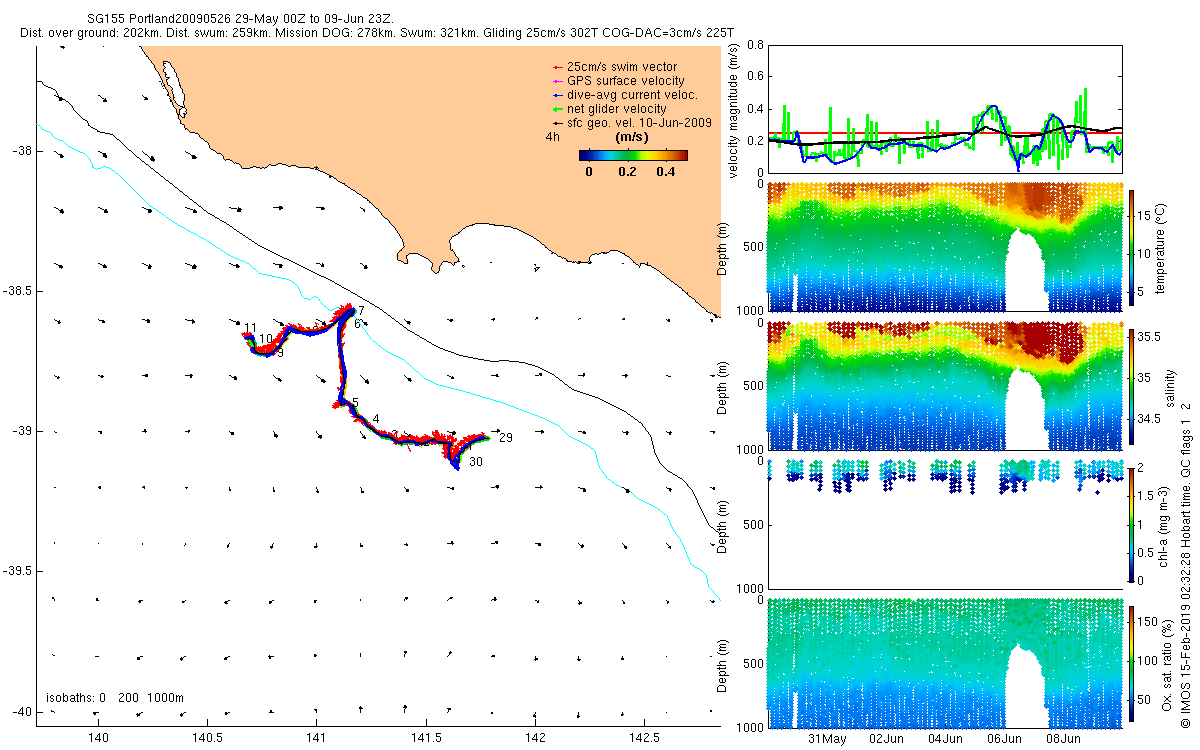Click waypoint label '11' on the glider track
The height and width of the screenshot is (750, 1200).
250,328
